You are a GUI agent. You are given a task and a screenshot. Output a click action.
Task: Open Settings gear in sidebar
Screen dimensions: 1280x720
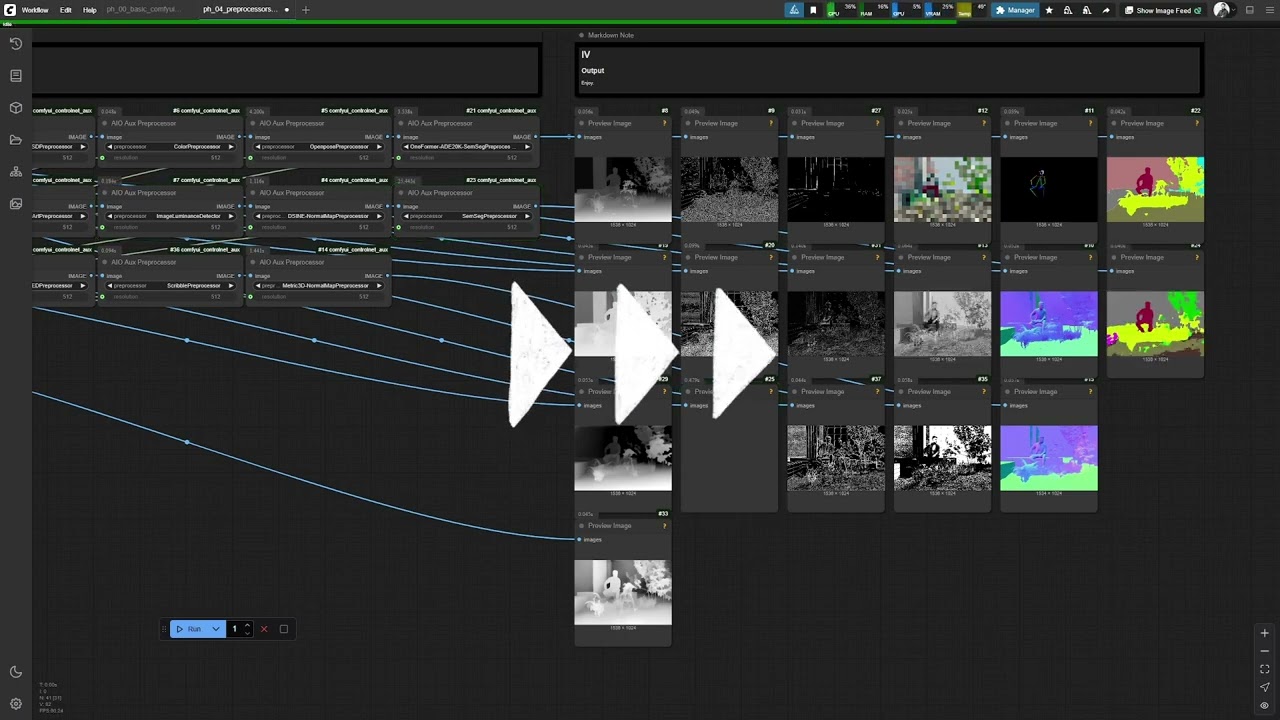pyautogui.click(x=16, y=704)
